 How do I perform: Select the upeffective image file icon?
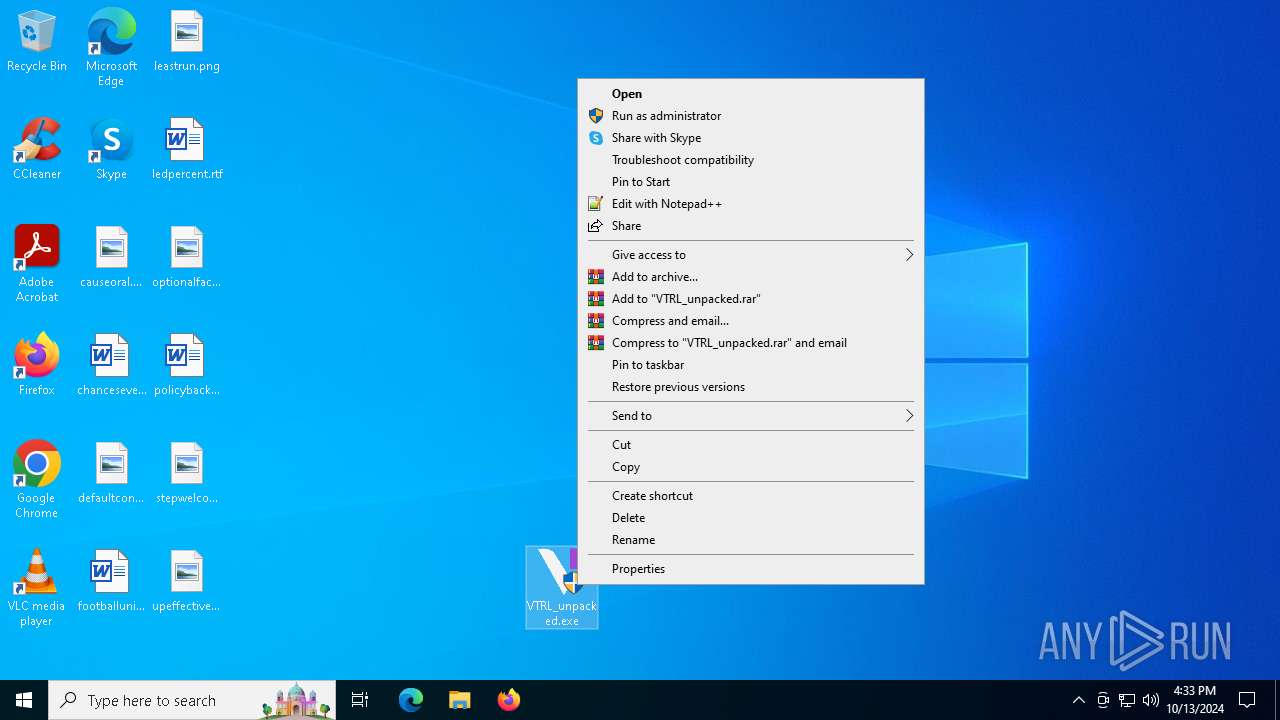[187, 582]
